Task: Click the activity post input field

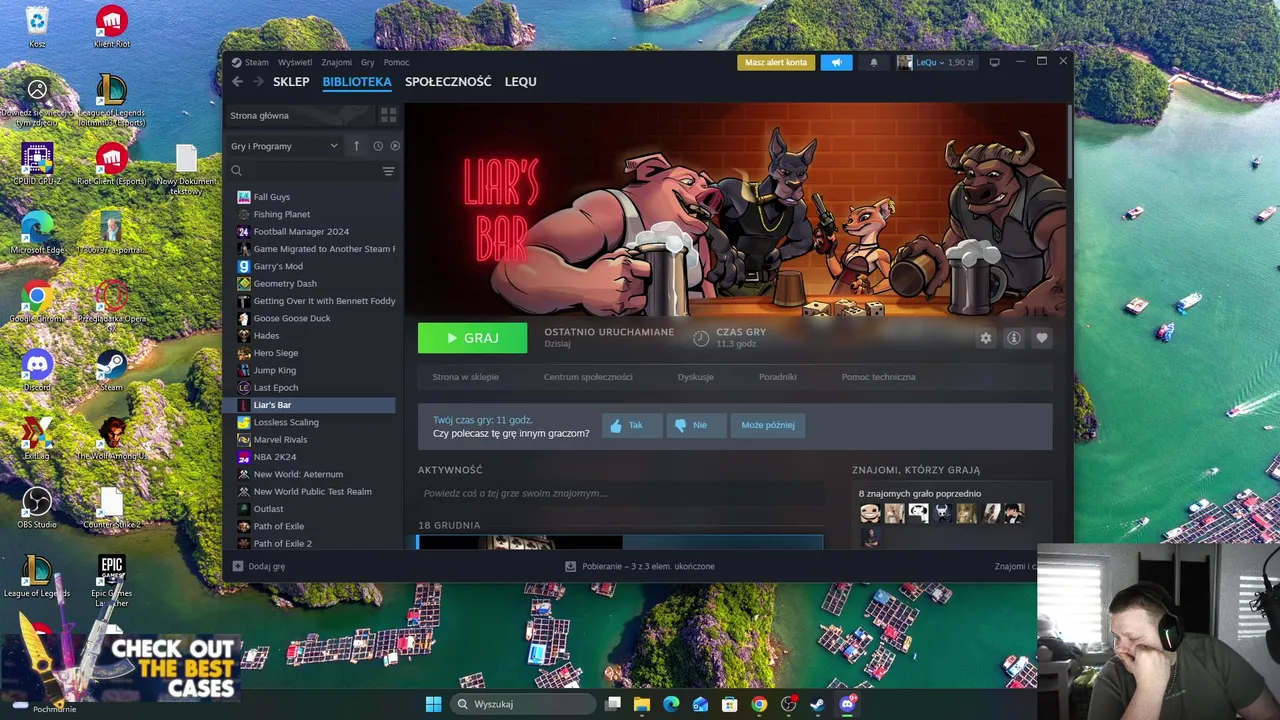Action: coord(620,493)
